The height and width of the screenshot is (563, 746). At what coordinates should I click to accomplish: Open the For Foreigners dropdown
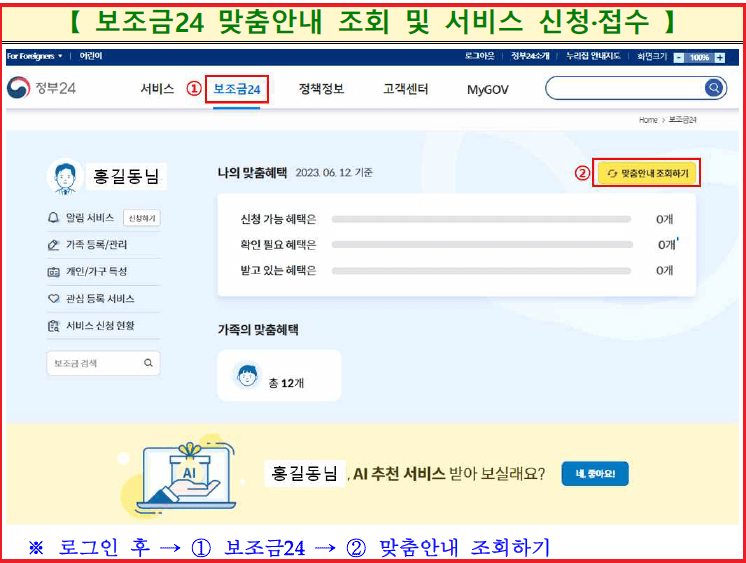coord(34,56)
